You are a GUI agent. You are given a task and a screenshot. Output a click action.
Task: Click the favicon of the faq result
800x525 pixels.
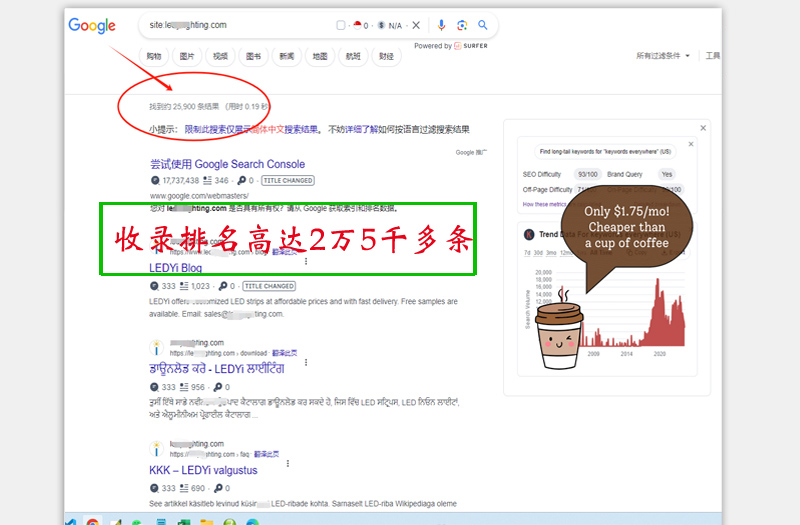tap(156, 449)
